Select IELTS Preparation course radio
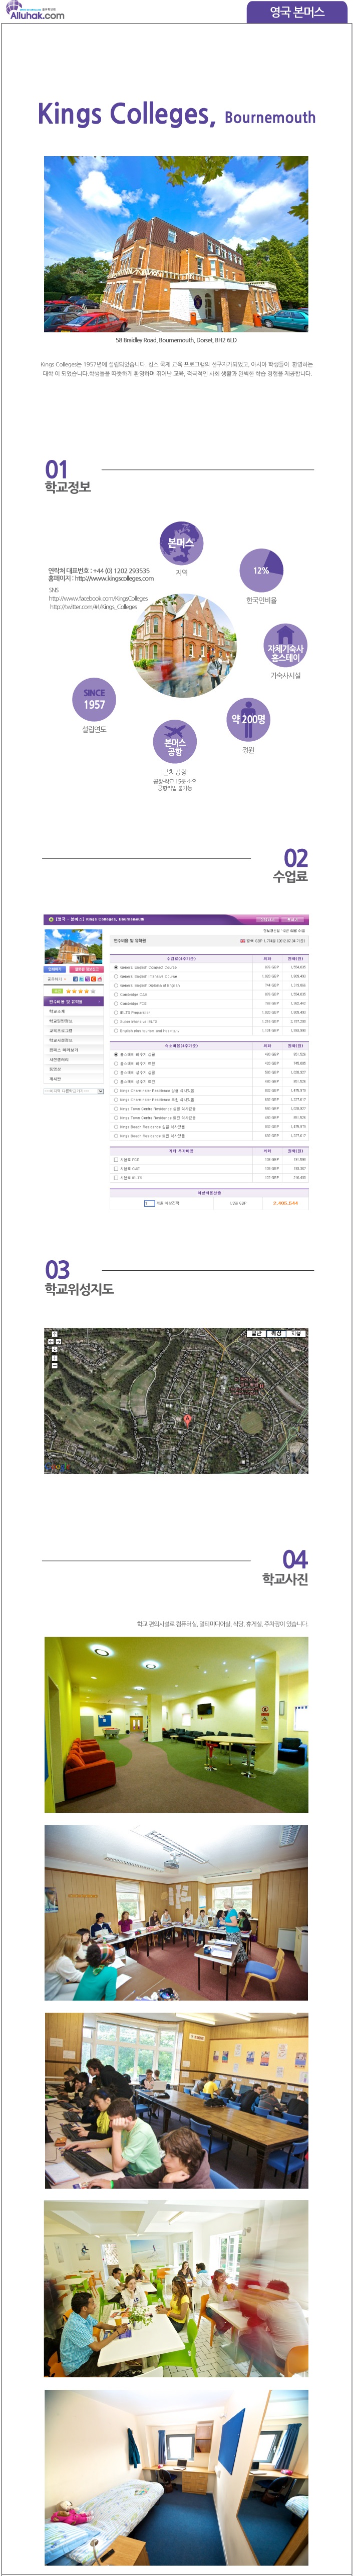Viewport: 354px width, 2576px height. click(x=116, y=1012)
